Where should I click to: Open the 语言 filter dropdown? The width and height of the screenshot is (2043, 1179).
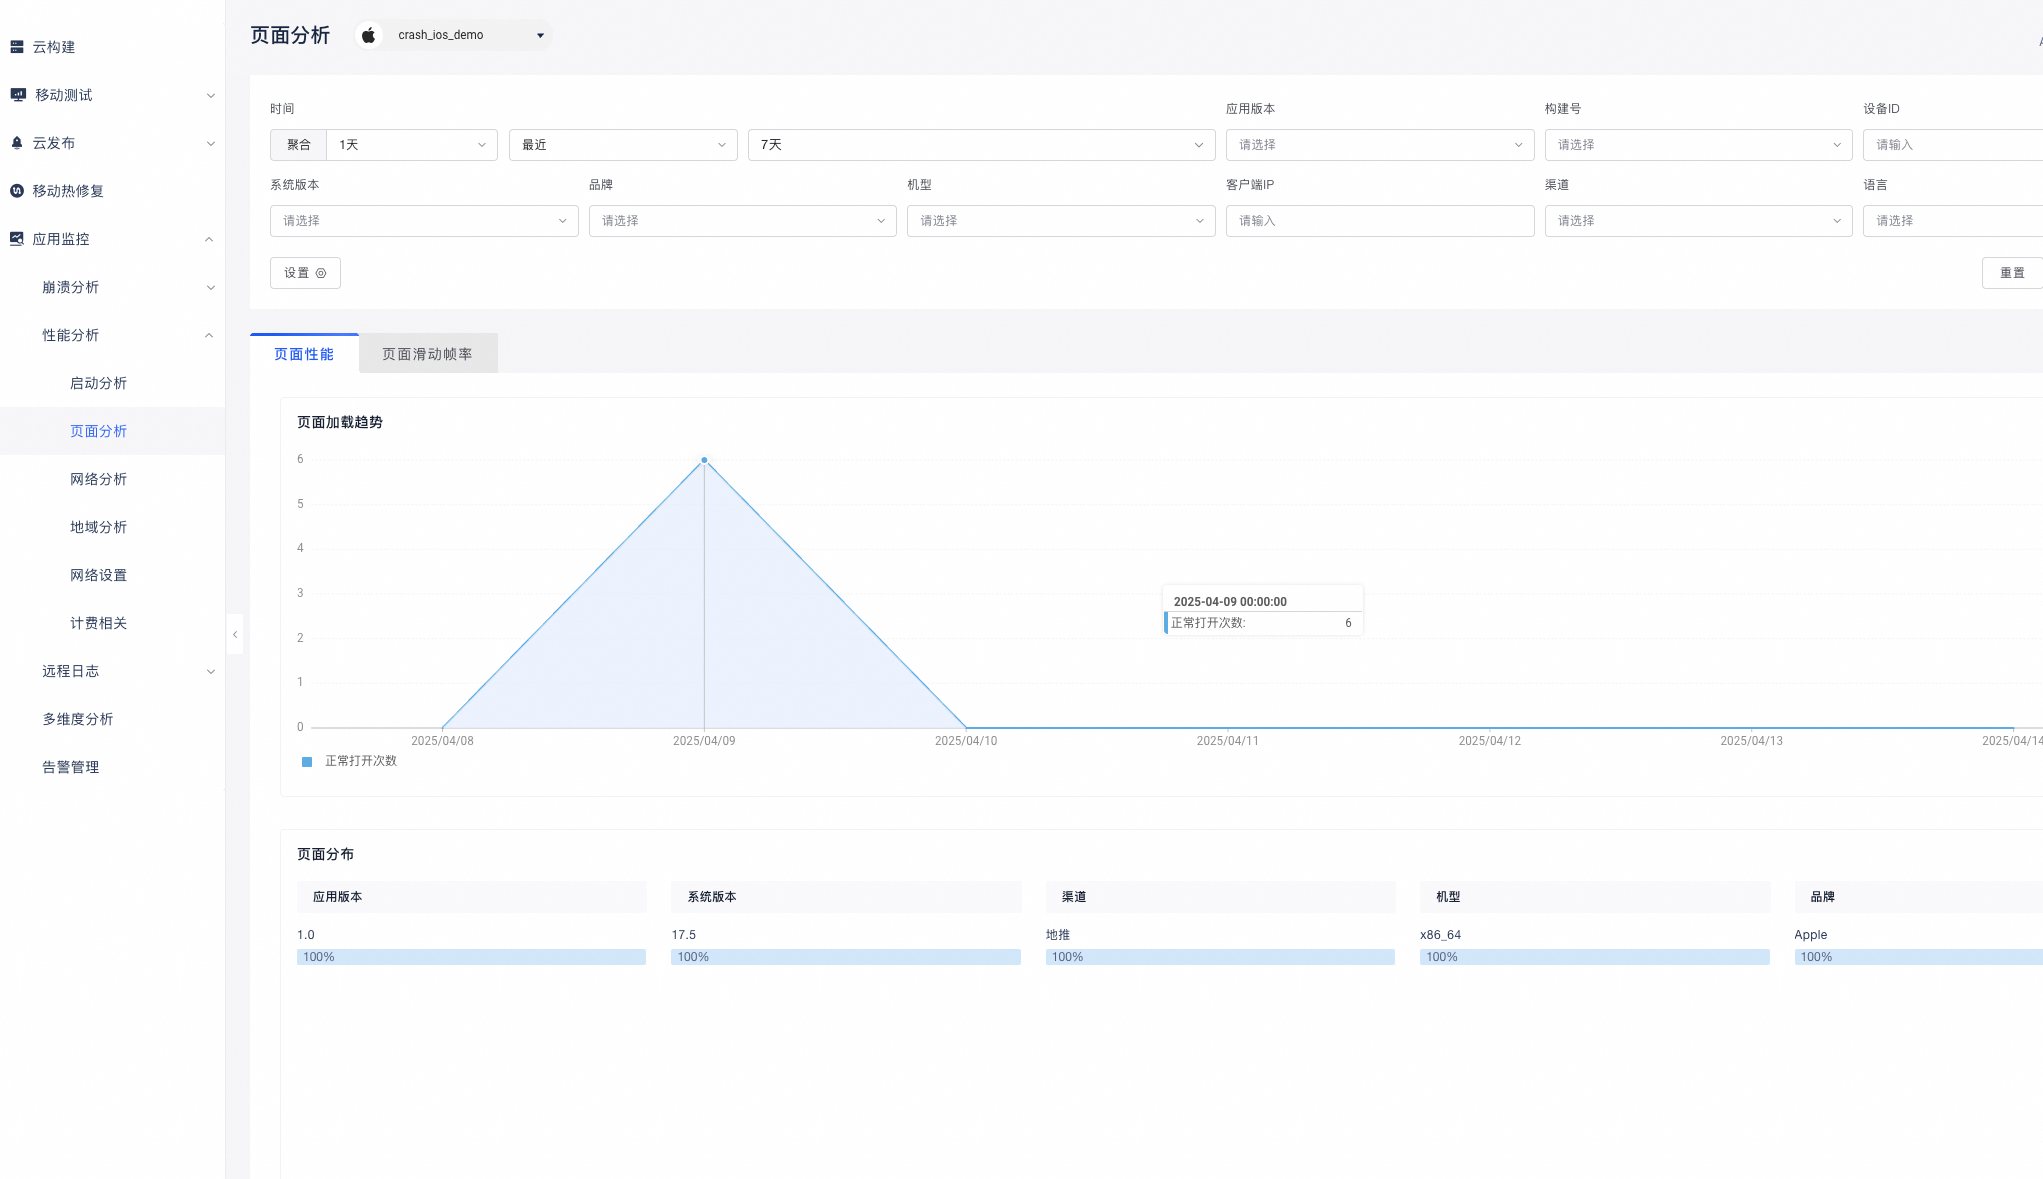point(1953,221)
